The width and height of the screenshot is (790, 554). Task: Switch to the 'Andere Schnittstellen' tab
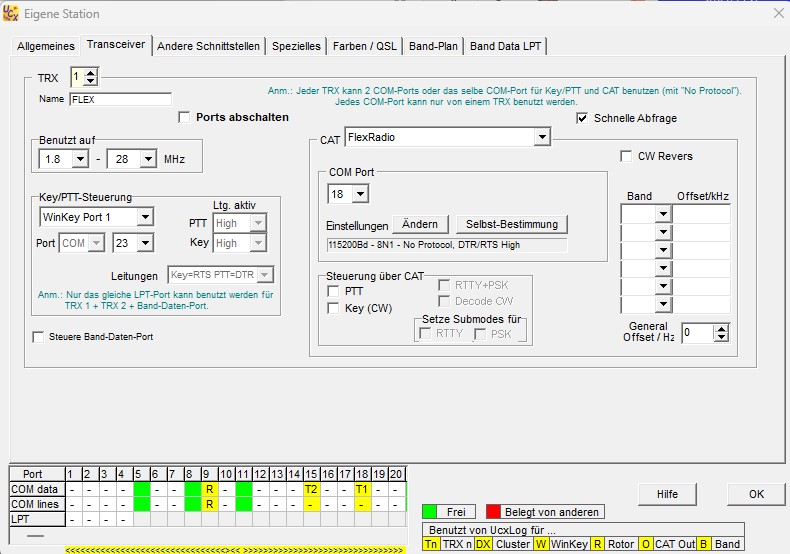click(x=209, y=46)
